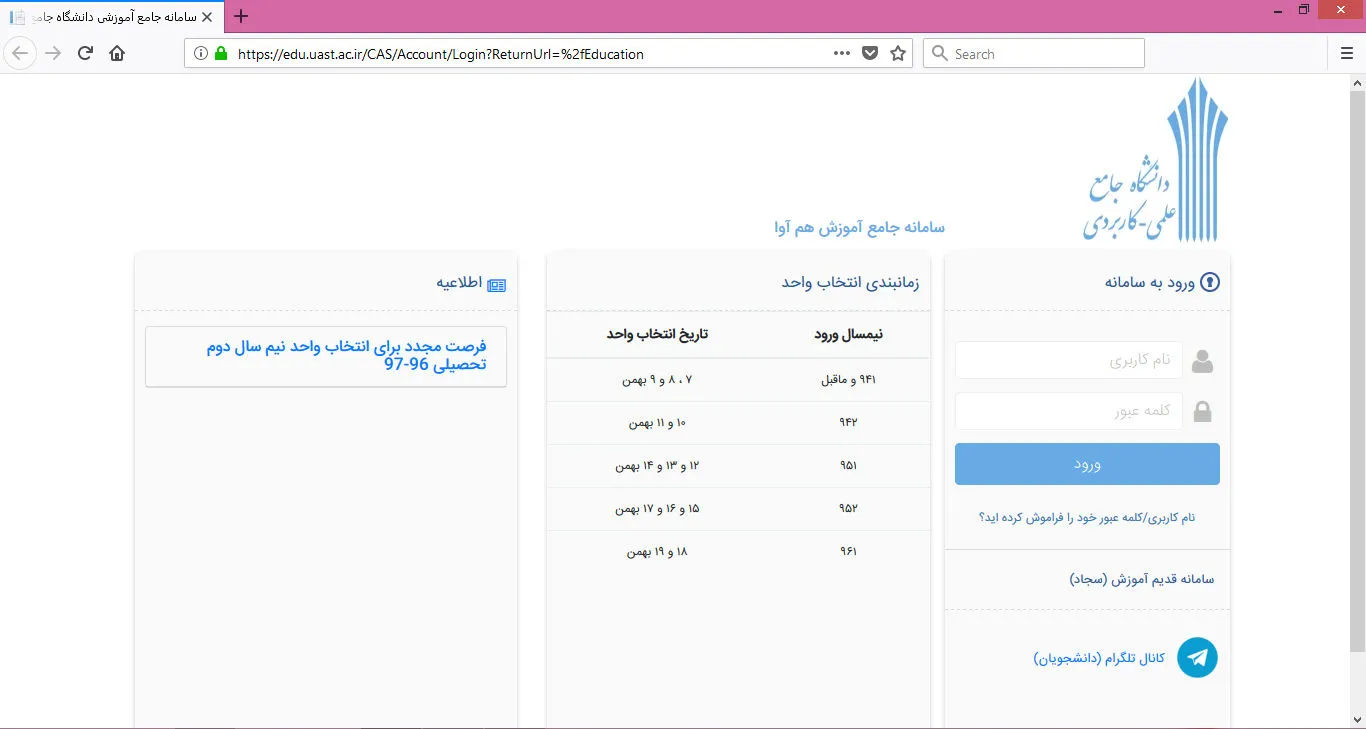
Task: Open the Firefox hamburger menu
Action: (x=1346, y=54)
